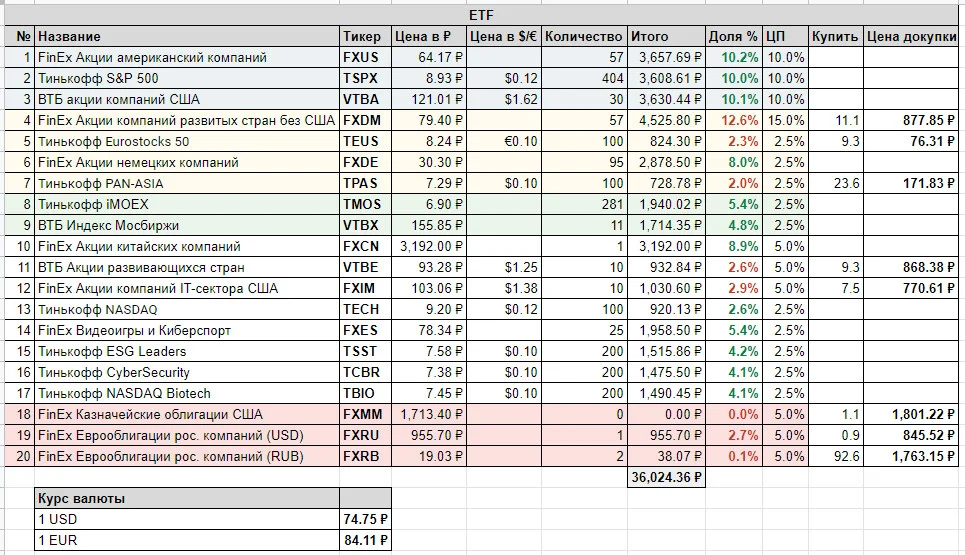Click the 'Итого' column header
Viewport: 965px width, 555px height.
[666, 36]
